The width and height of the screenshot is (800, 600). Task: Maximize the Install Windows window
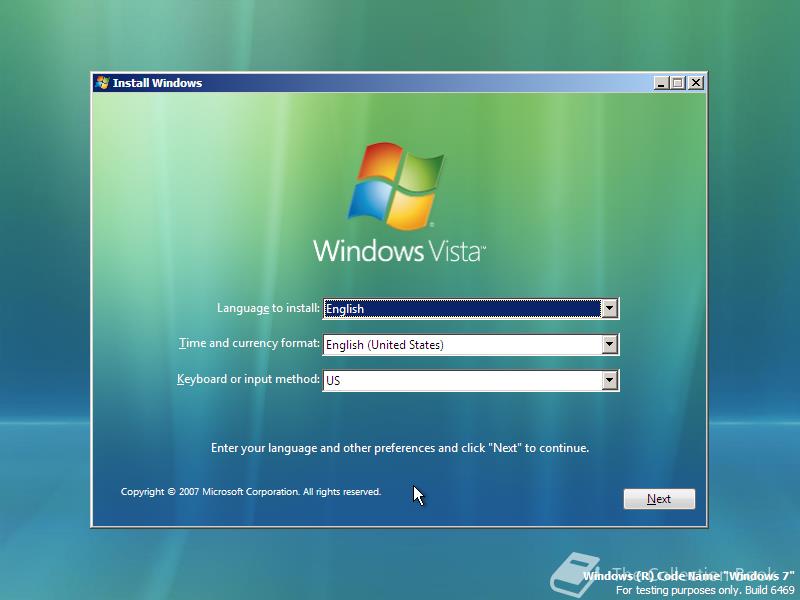tap(678, 83)
